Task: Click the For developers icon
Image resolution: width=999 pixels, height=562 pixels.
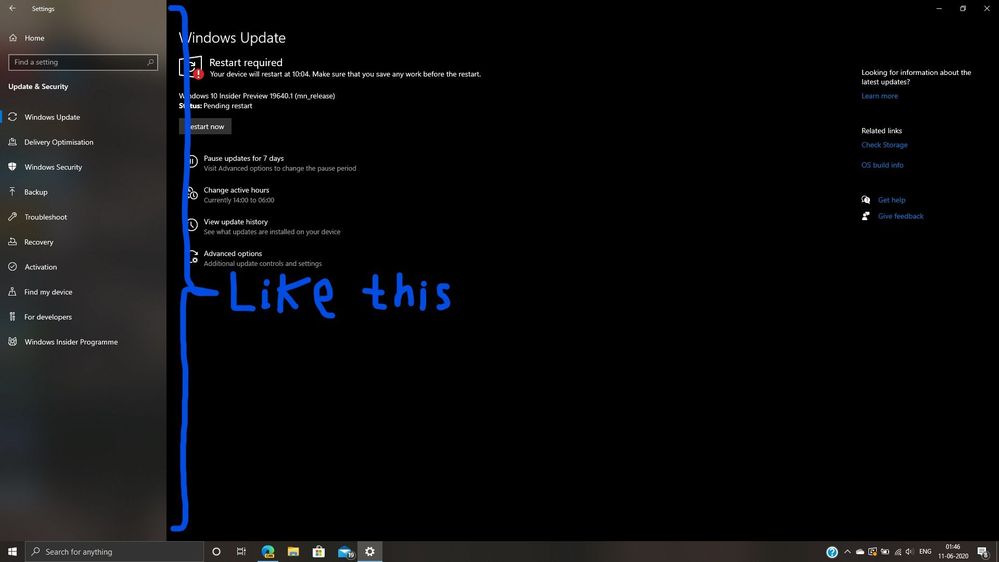Action: coord(12,317)
